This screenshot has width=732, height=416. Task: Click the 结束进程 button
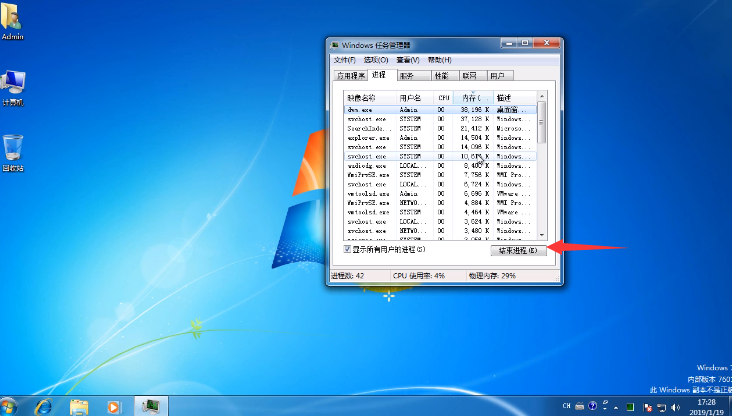click(519, 250)
